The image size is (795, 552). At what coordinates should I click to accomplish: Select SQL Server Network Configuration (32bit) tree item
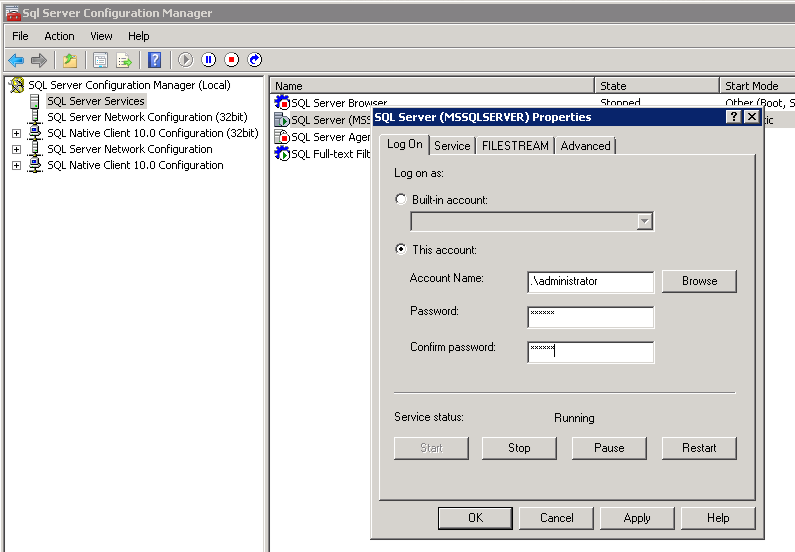(148, 117)
